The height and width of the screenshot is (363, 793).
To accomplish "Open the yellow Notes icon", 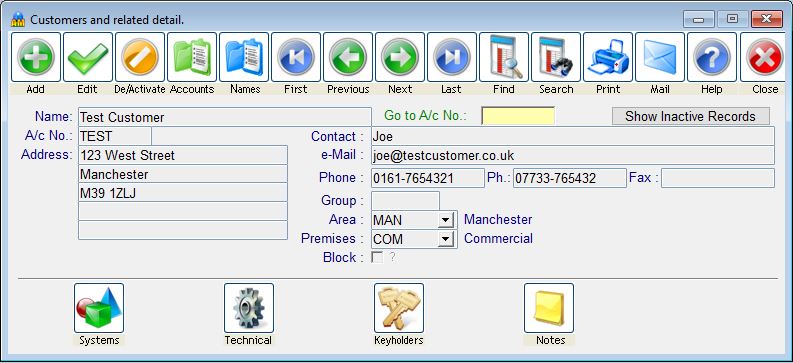I will point(549,308).
